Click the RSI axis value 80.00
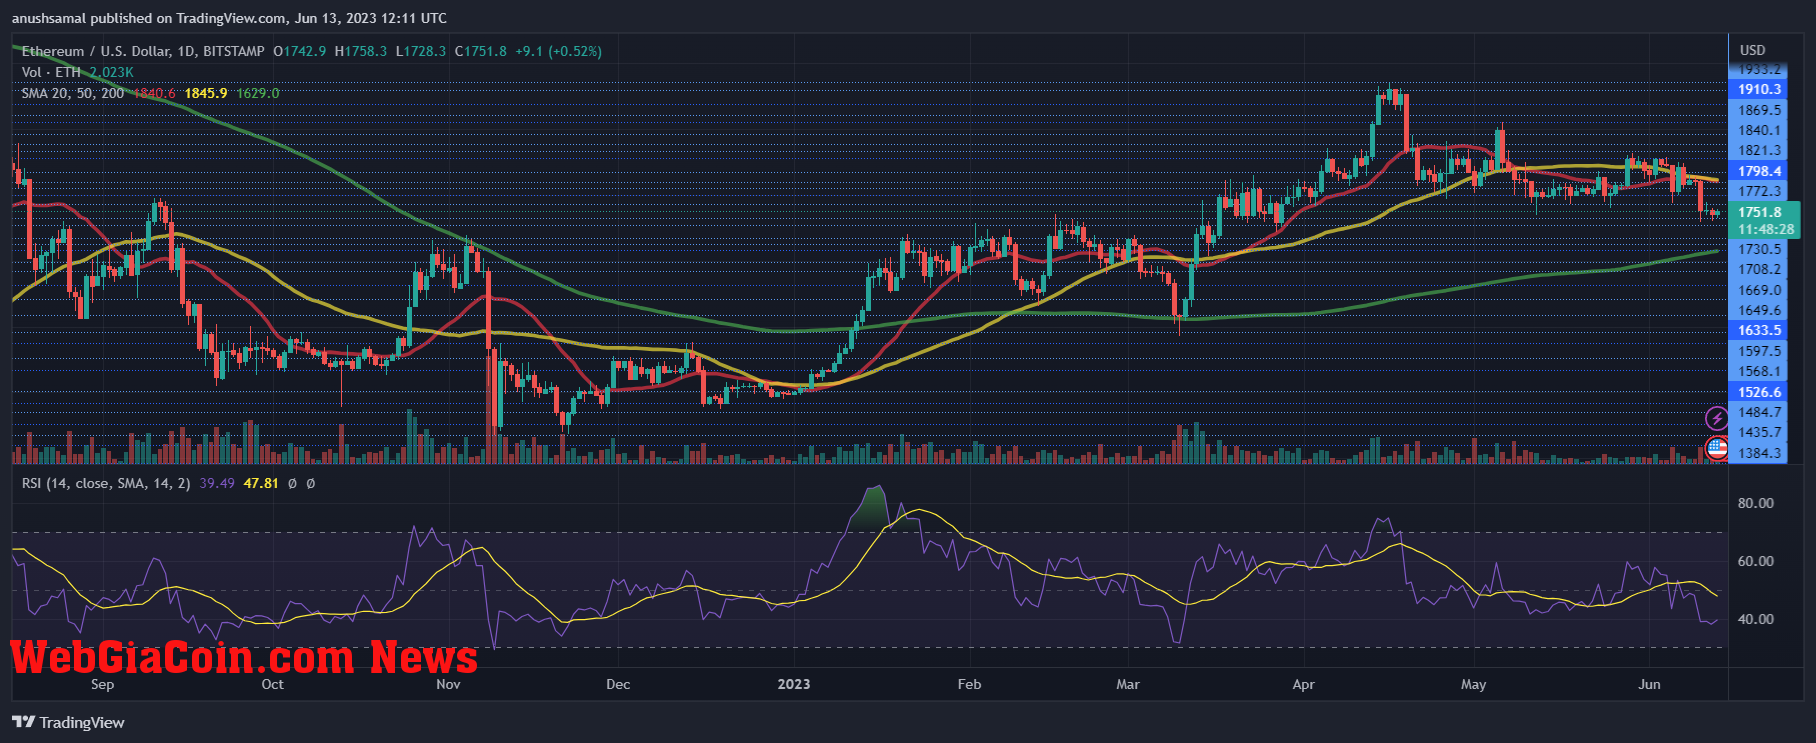This screenshot has height=743, width=1816. click(1756, 503)
